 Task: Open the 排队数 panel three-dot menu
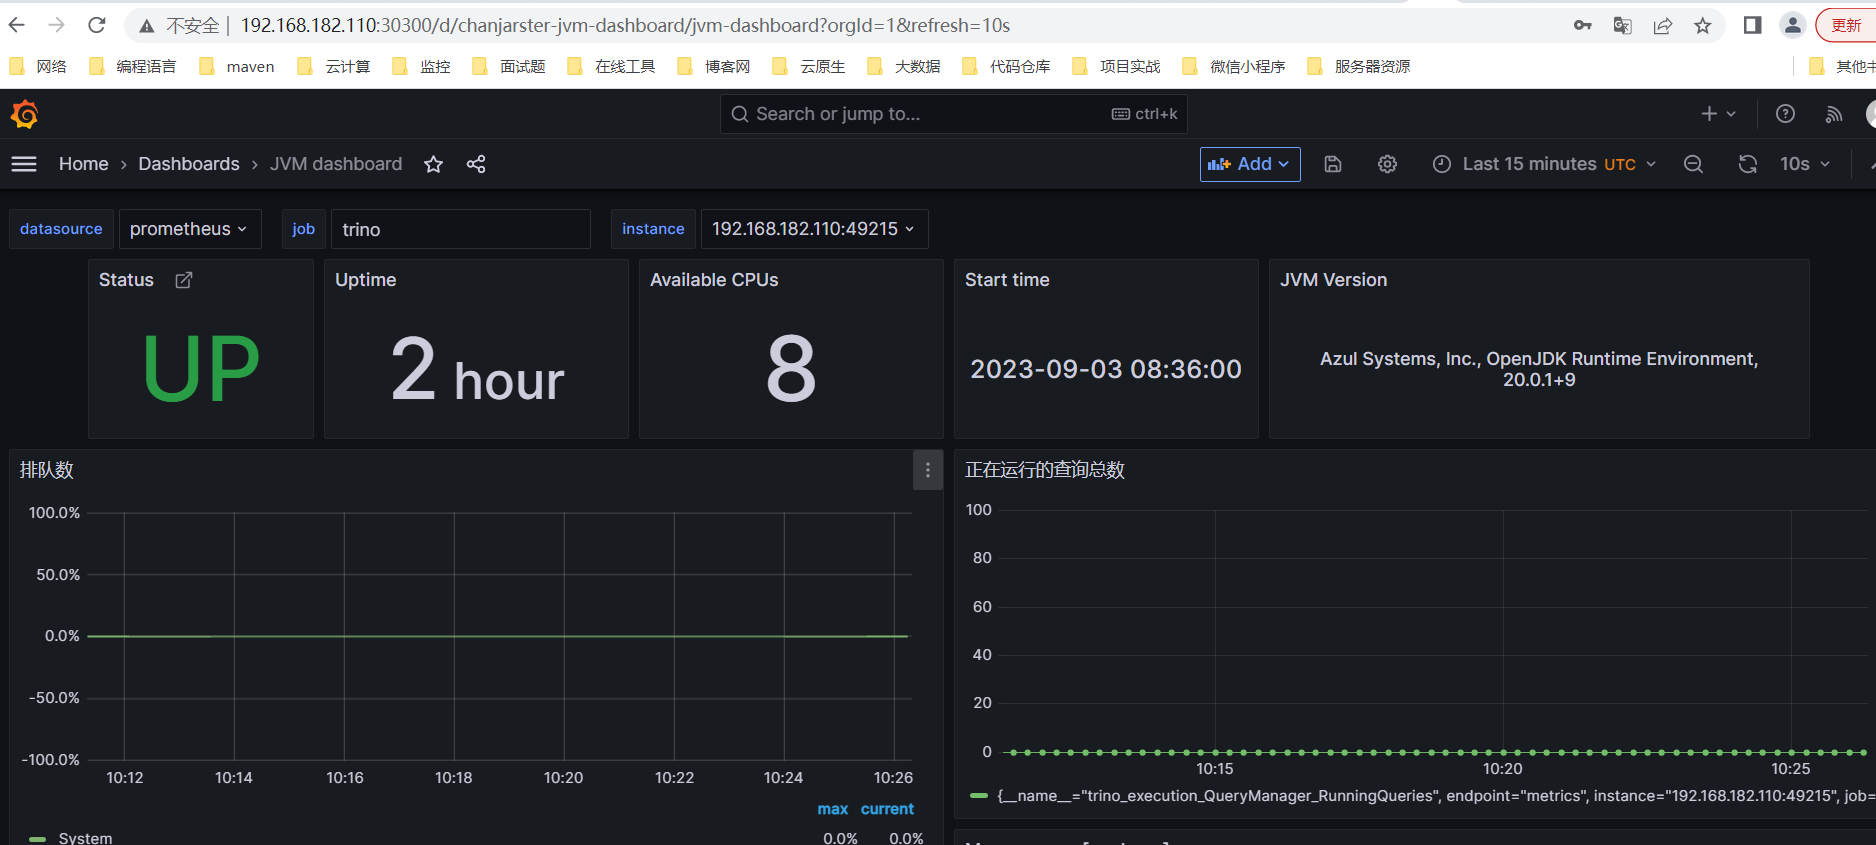point(928,470)
